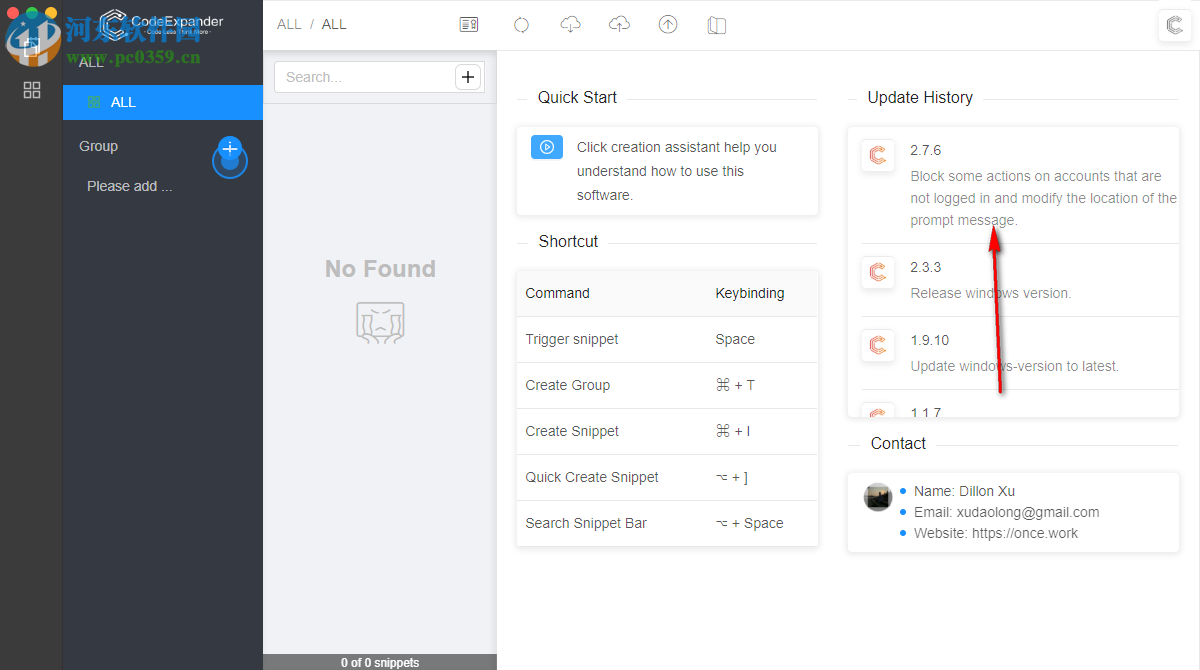This screenshot has width=1200, height=670.
Task: Click the cloud upload icon
Action: pyautogui.click(x=619, y=25)
